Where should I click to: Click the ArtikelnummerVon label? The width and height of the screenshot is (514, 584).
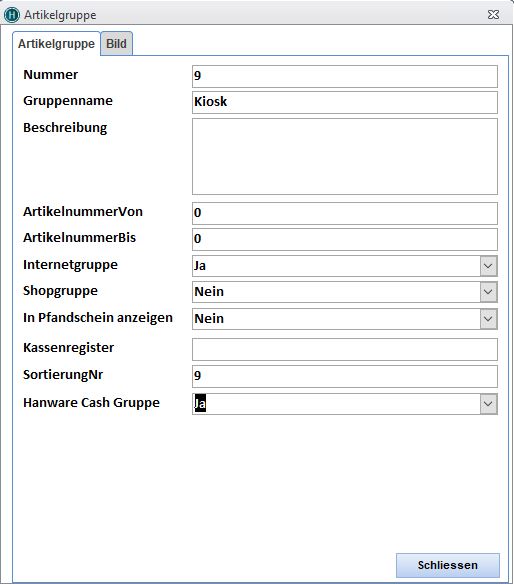point(83,212)
